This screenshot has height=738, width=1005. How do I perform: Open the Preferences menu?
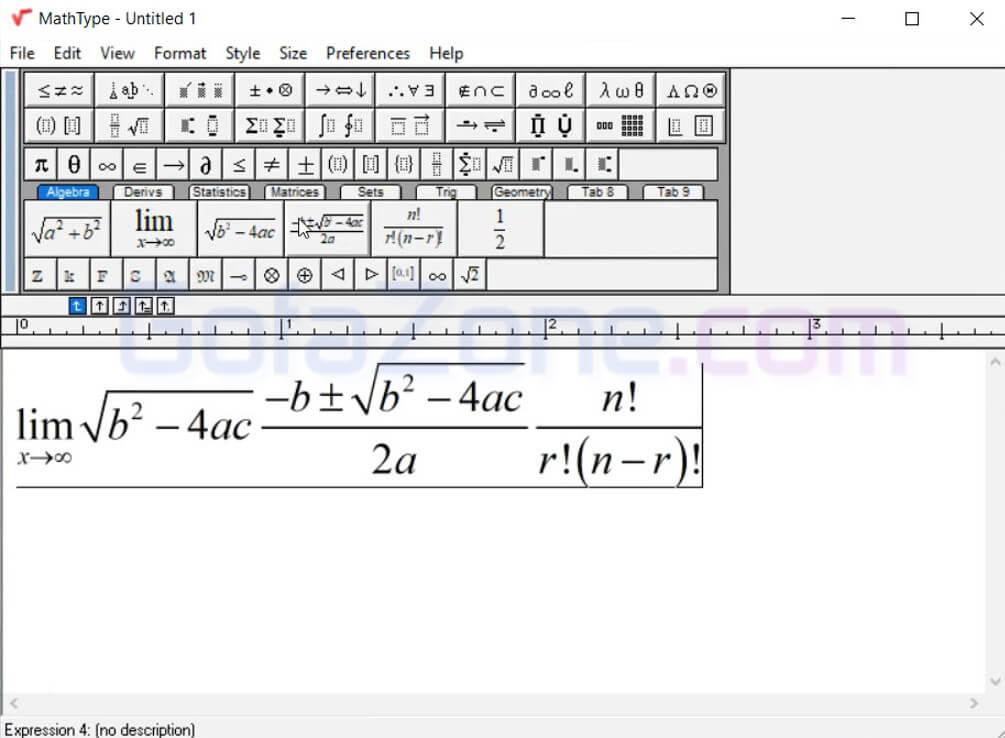[367, 53]
